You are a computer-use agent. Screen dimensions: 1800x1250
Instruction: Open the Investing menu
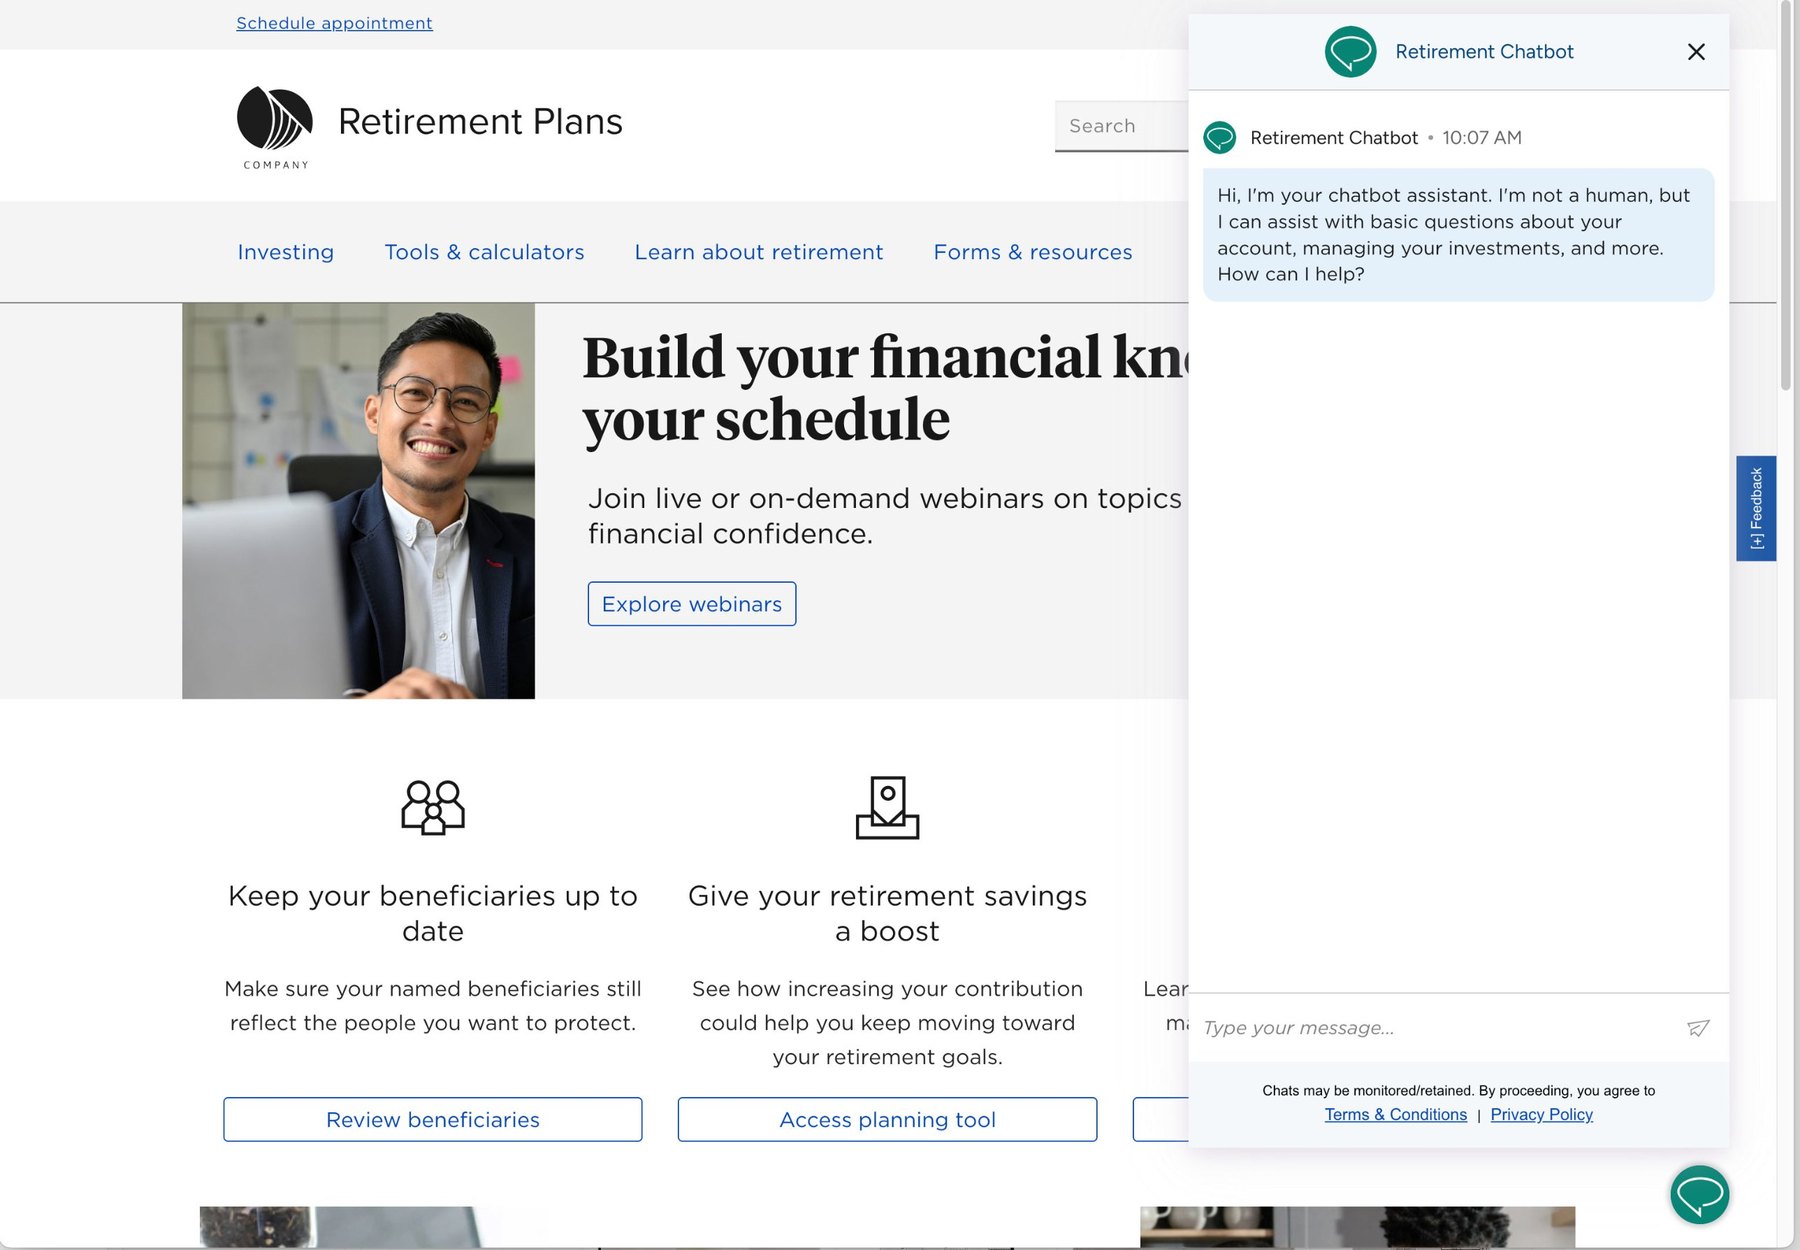[286, 252]
